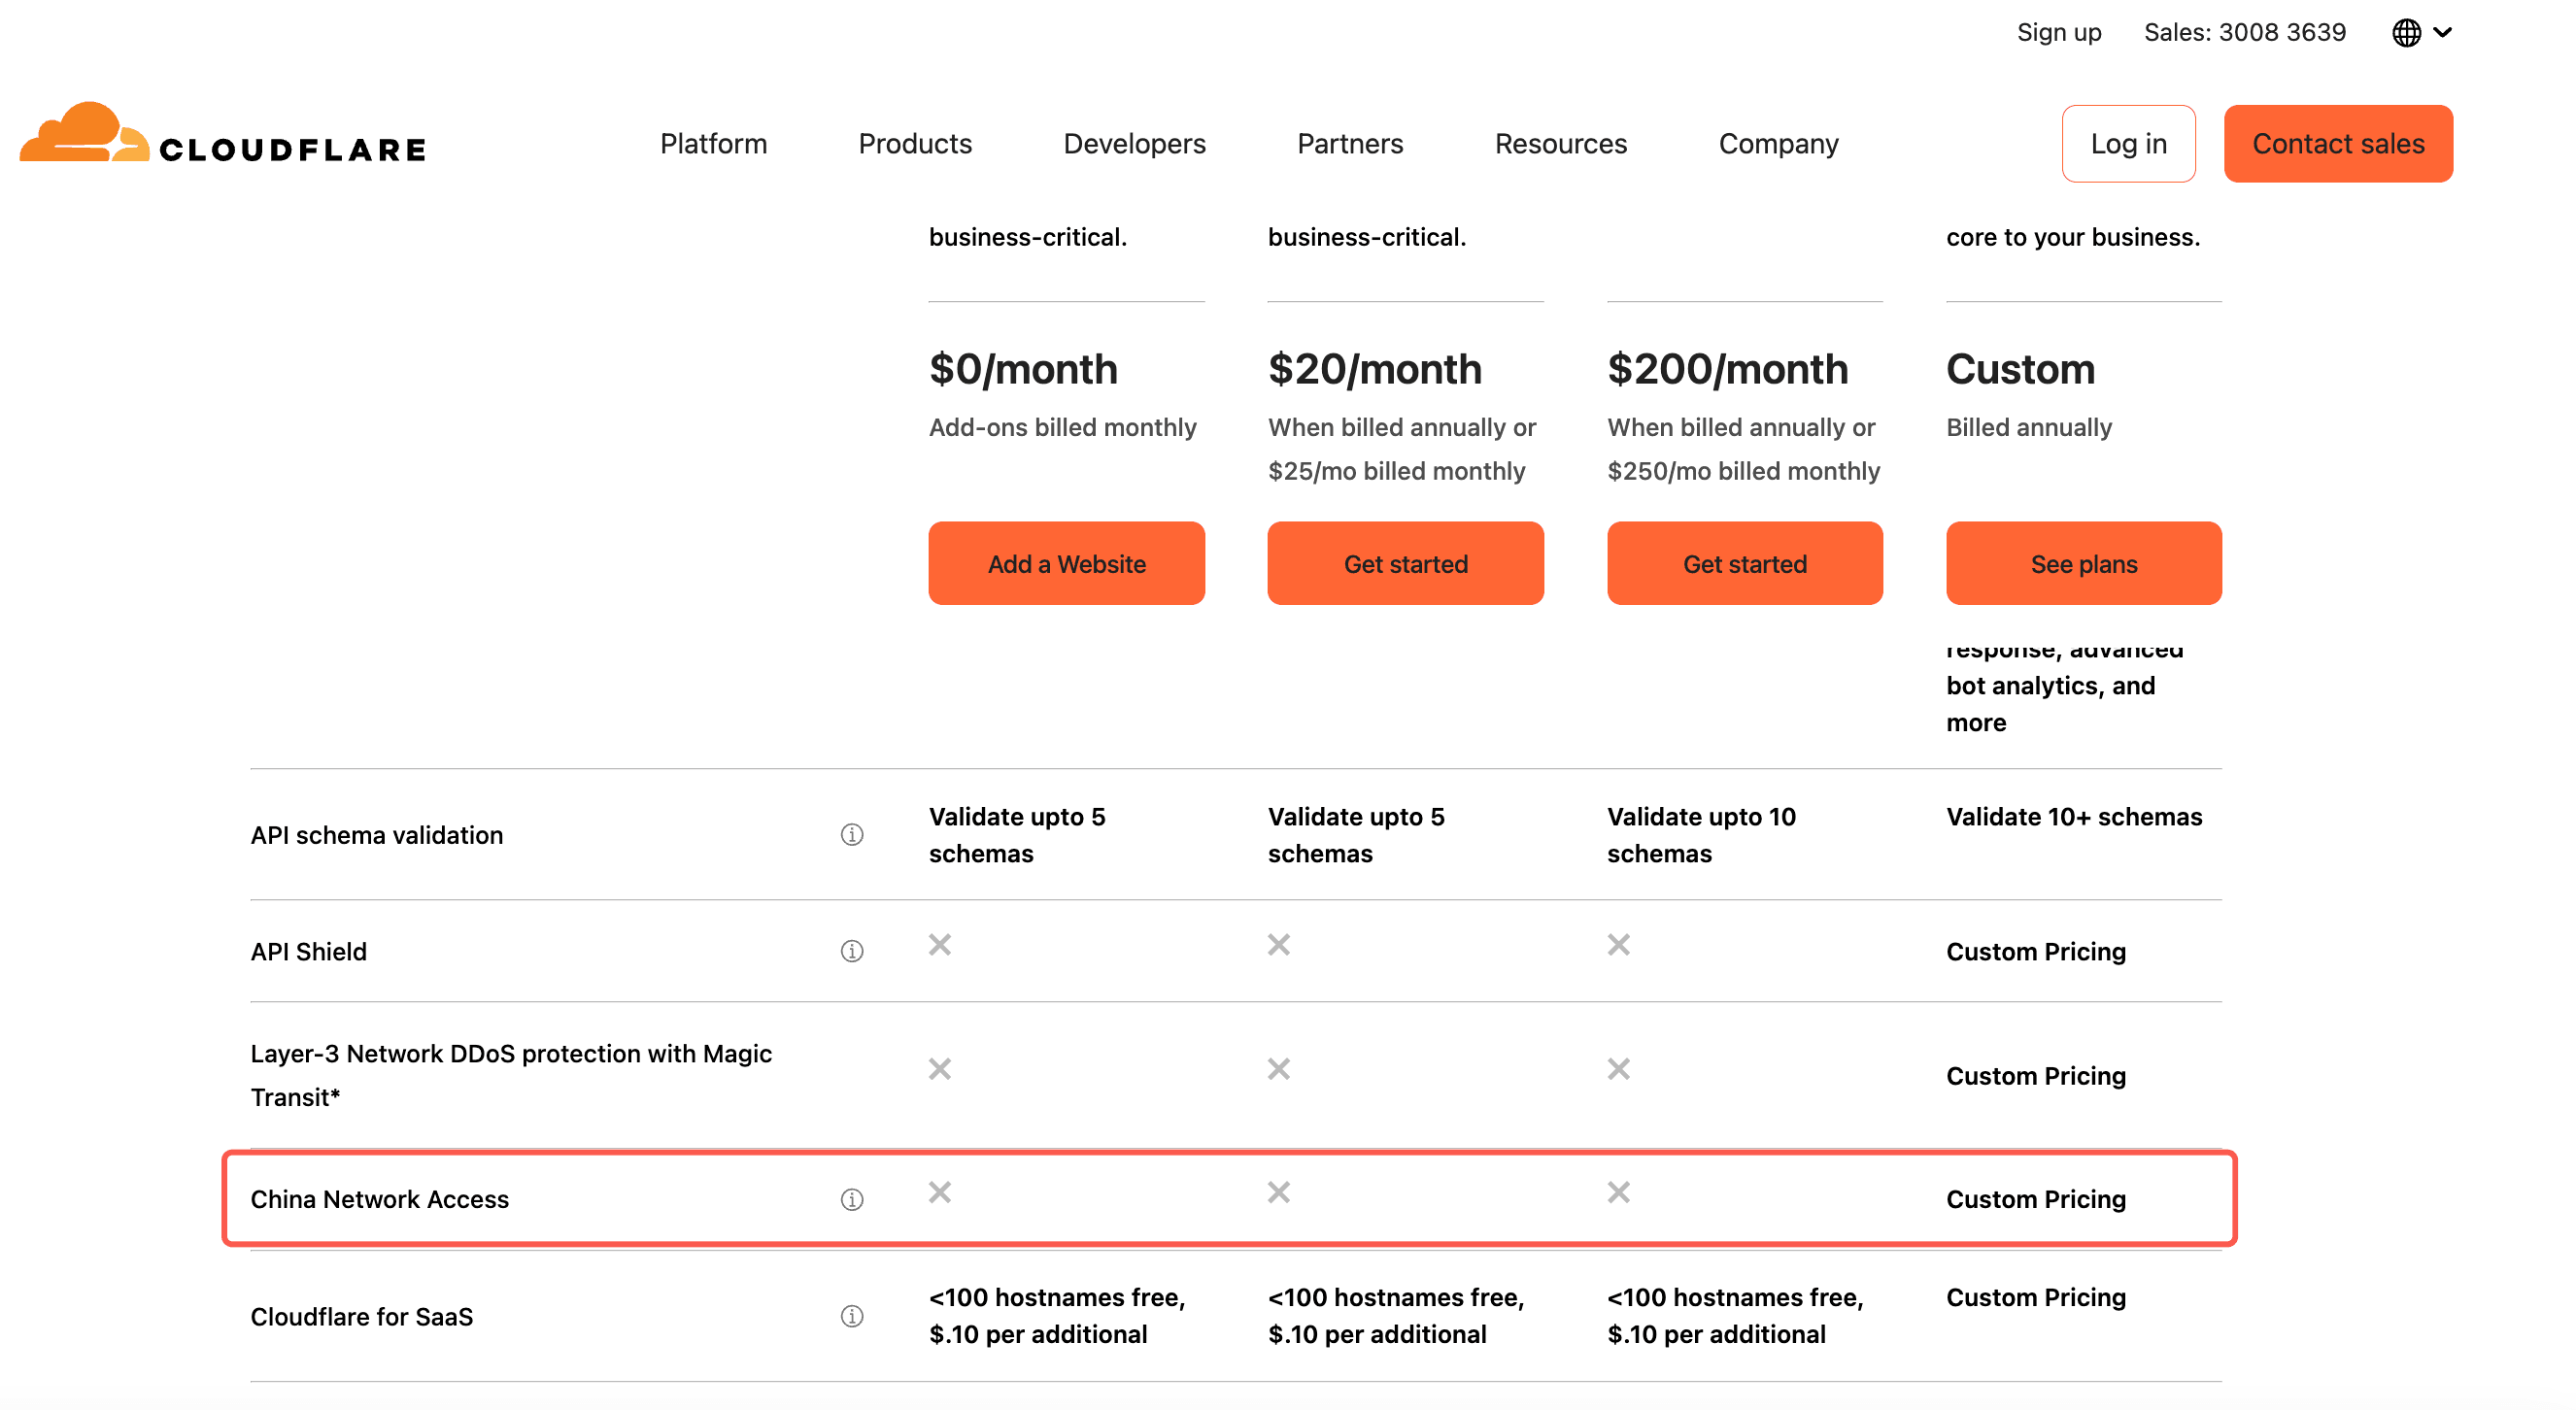Screen dimensions: 2576x1410
Task: Click the Cloudflare logo
Action: click(x=222, y=133)
